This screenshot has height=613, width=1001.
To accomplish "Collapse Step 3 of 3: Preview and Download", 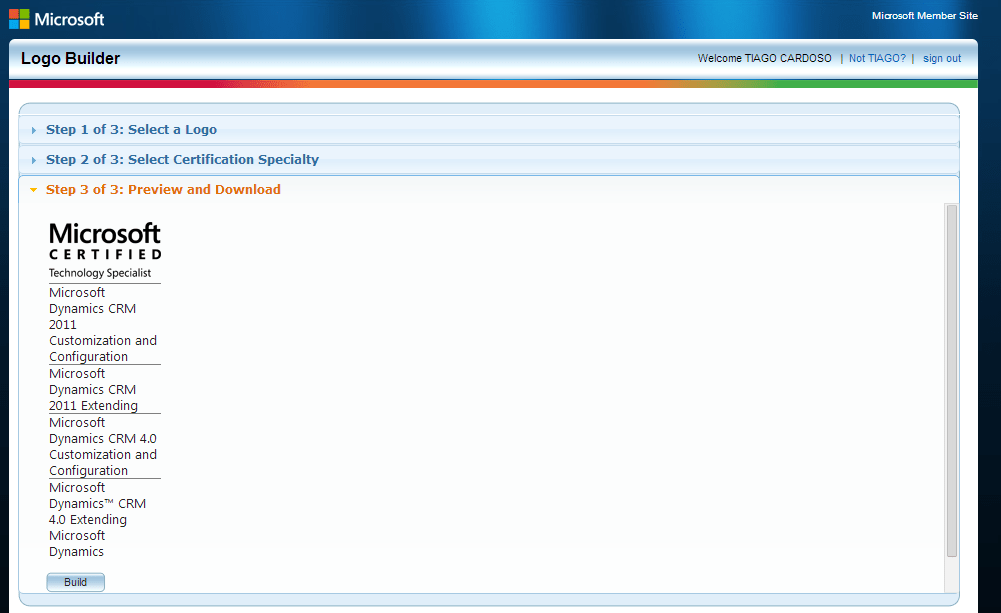I will click(163, 189).
